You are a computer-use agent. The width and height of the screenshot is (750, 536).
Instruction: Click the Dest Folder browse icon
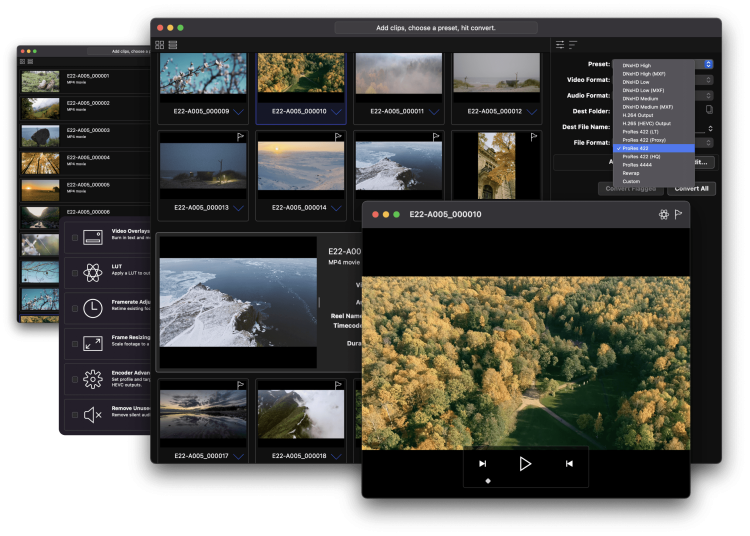click(709, 109)
